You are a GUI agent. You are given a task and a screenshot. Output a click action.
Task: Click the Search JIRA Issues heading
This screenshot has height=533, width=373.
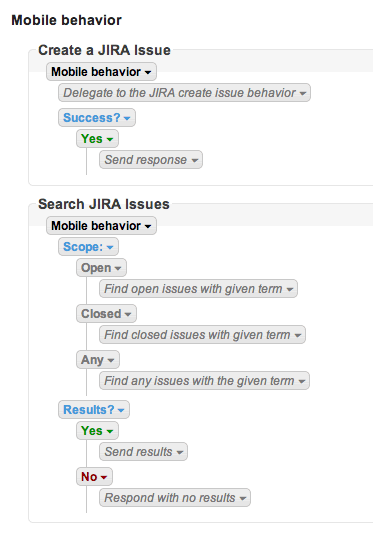[104, 204]
